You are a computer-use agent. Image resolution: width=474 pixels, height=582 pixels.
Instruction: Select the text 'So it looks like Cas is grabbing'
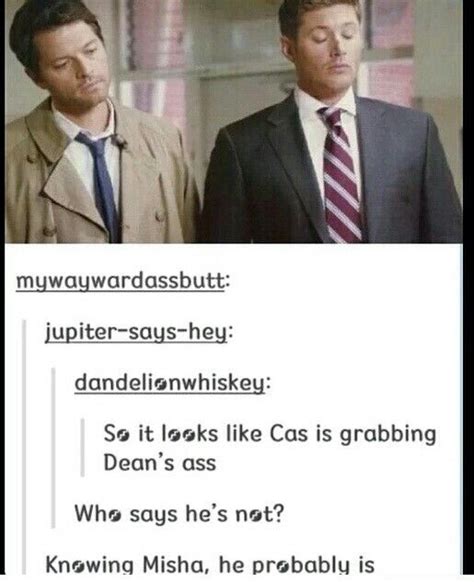270,434
